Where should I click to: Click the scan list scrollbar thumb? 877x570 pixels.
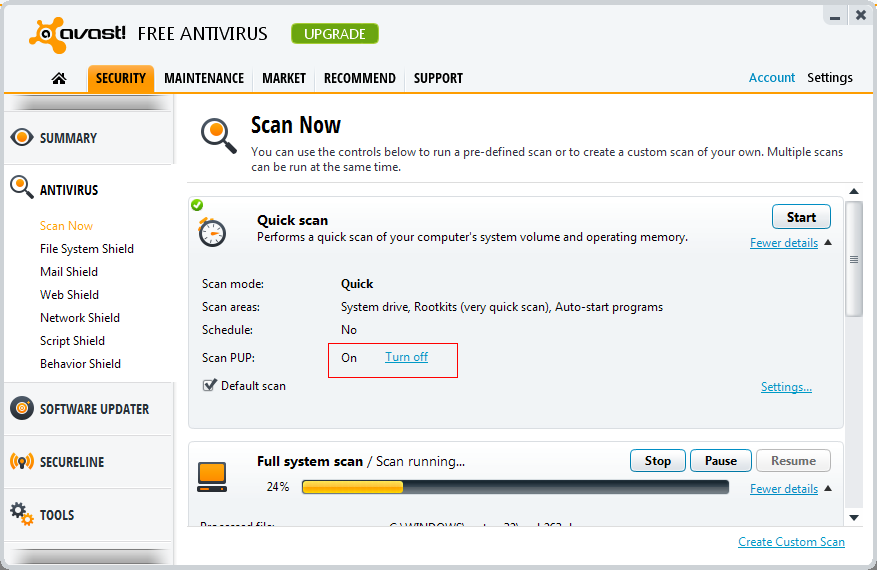pos(854,259)
